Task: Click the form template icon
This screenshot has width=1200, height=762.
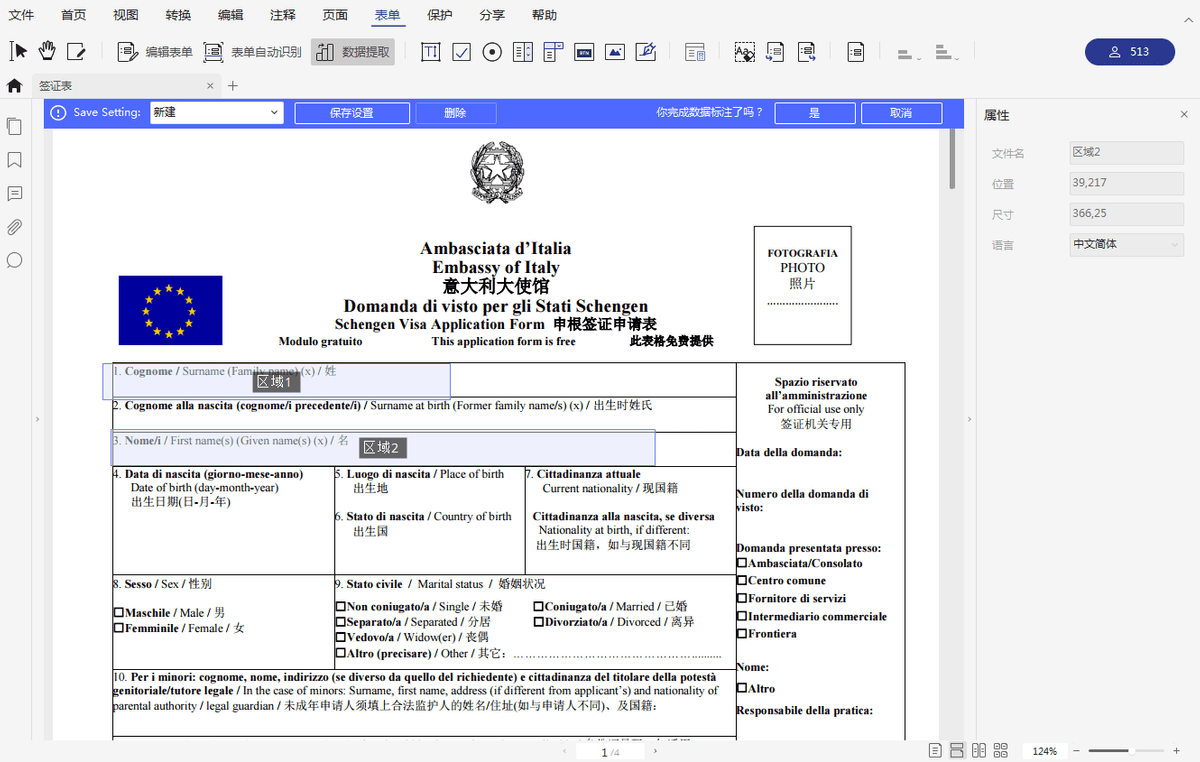Action: point(855,52)
